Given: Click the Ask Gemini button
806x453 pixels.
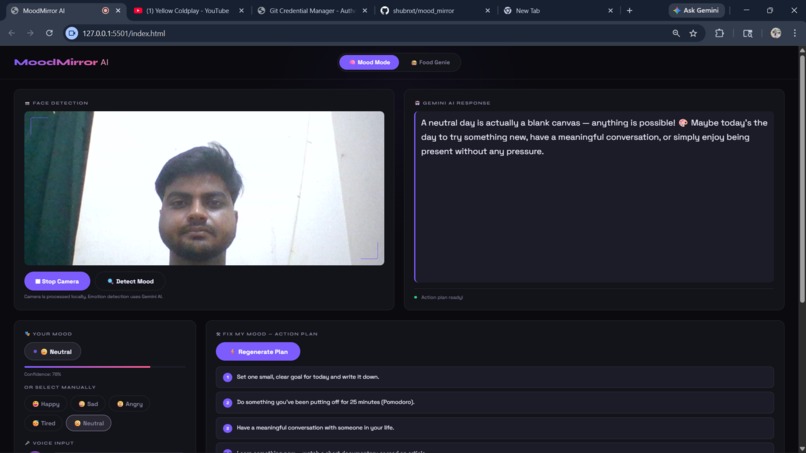Looking at the screenshot, I should click(696, 10).
